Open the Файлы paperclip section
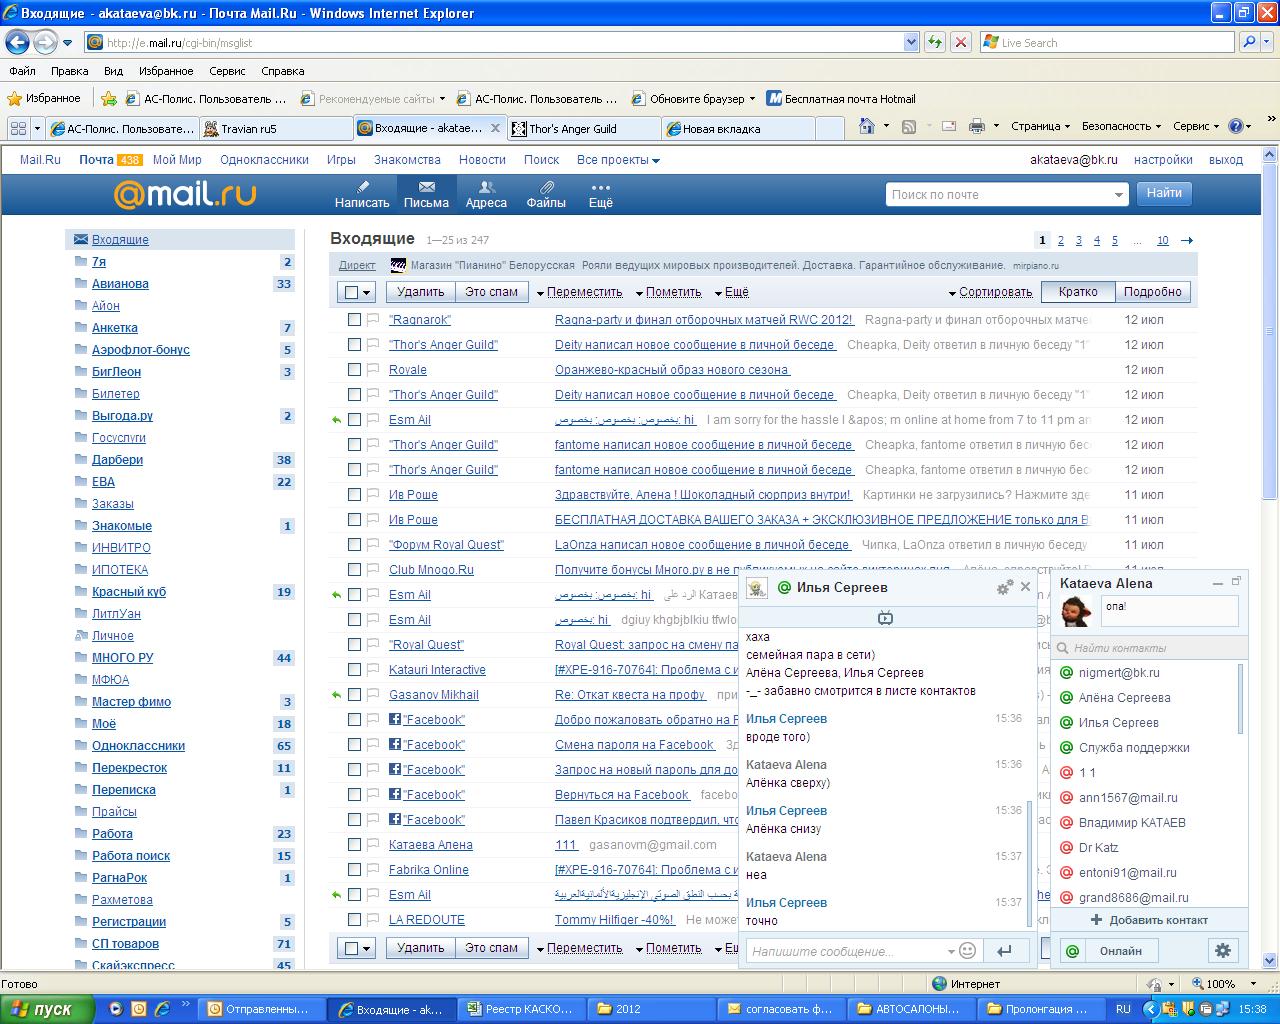 (x=546, y=194)
